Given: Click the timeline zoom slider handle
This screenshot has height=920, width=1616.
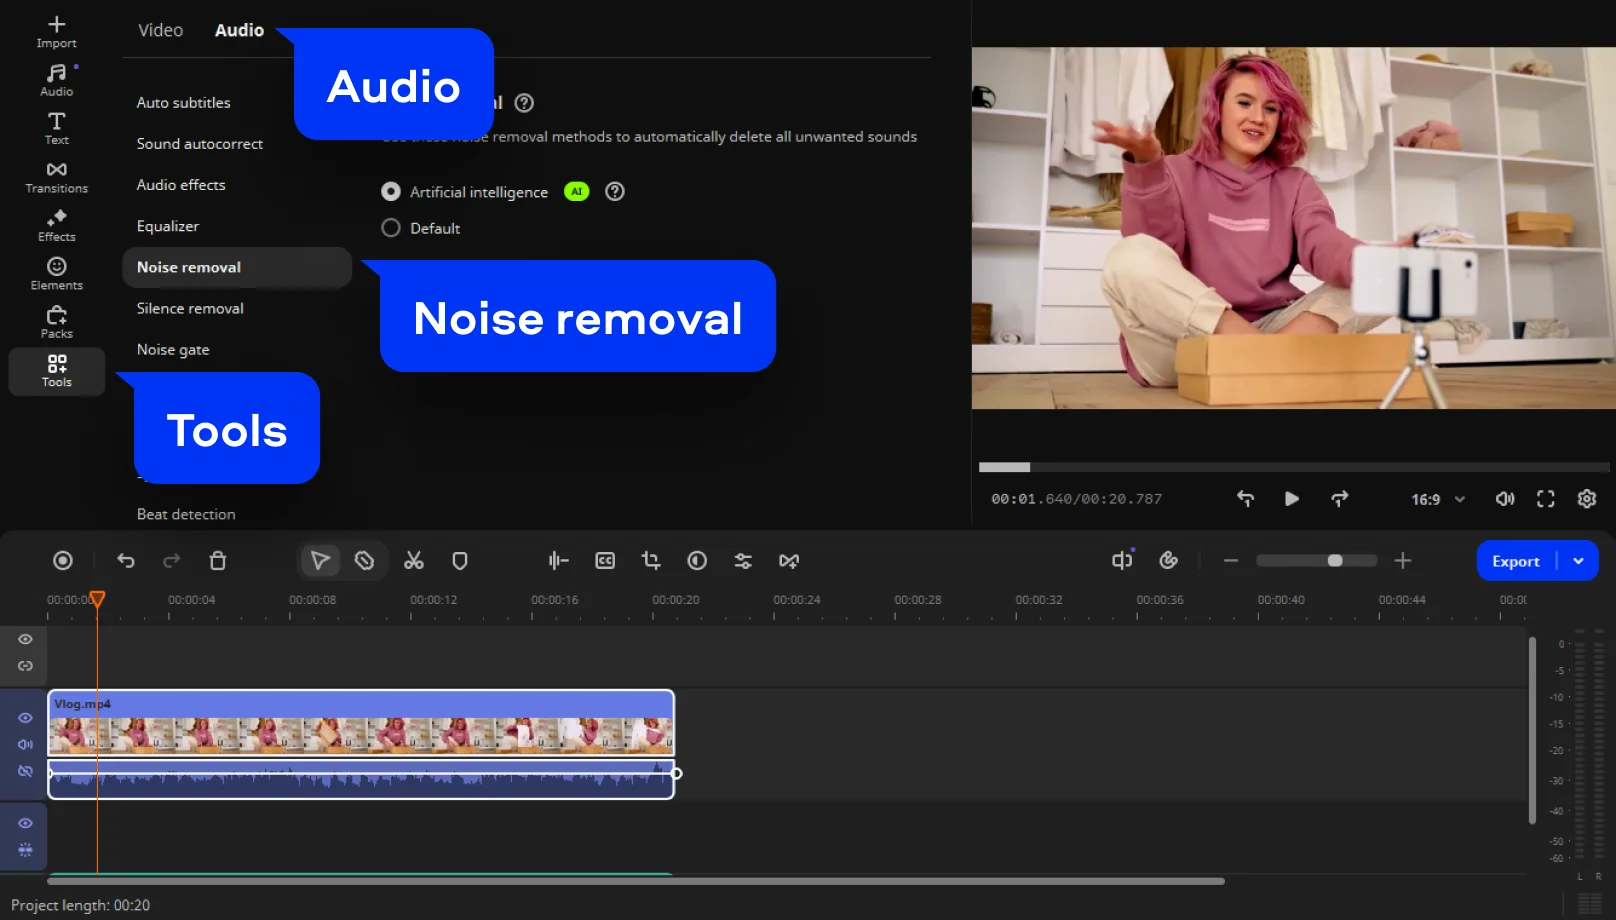Looking at the screenshot, I should pyautogui.click(x=1334, y=561).
